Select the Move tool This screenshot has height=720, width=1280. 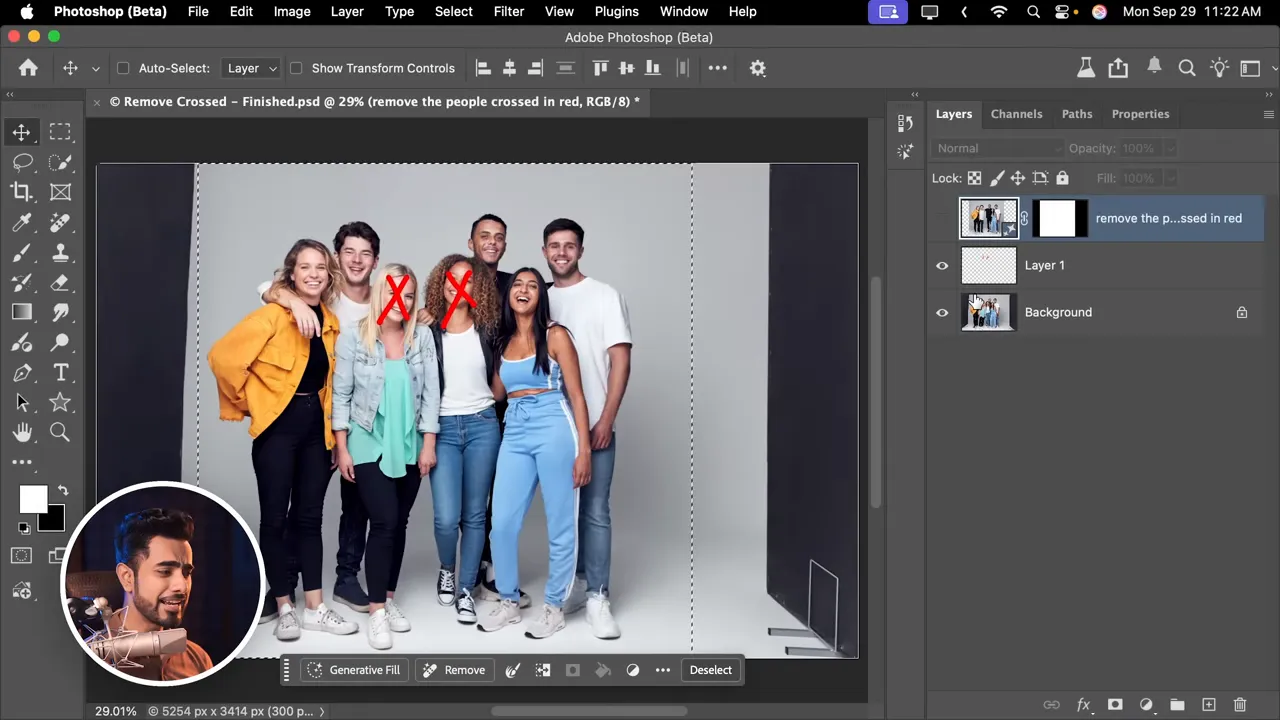pos(21,132)
